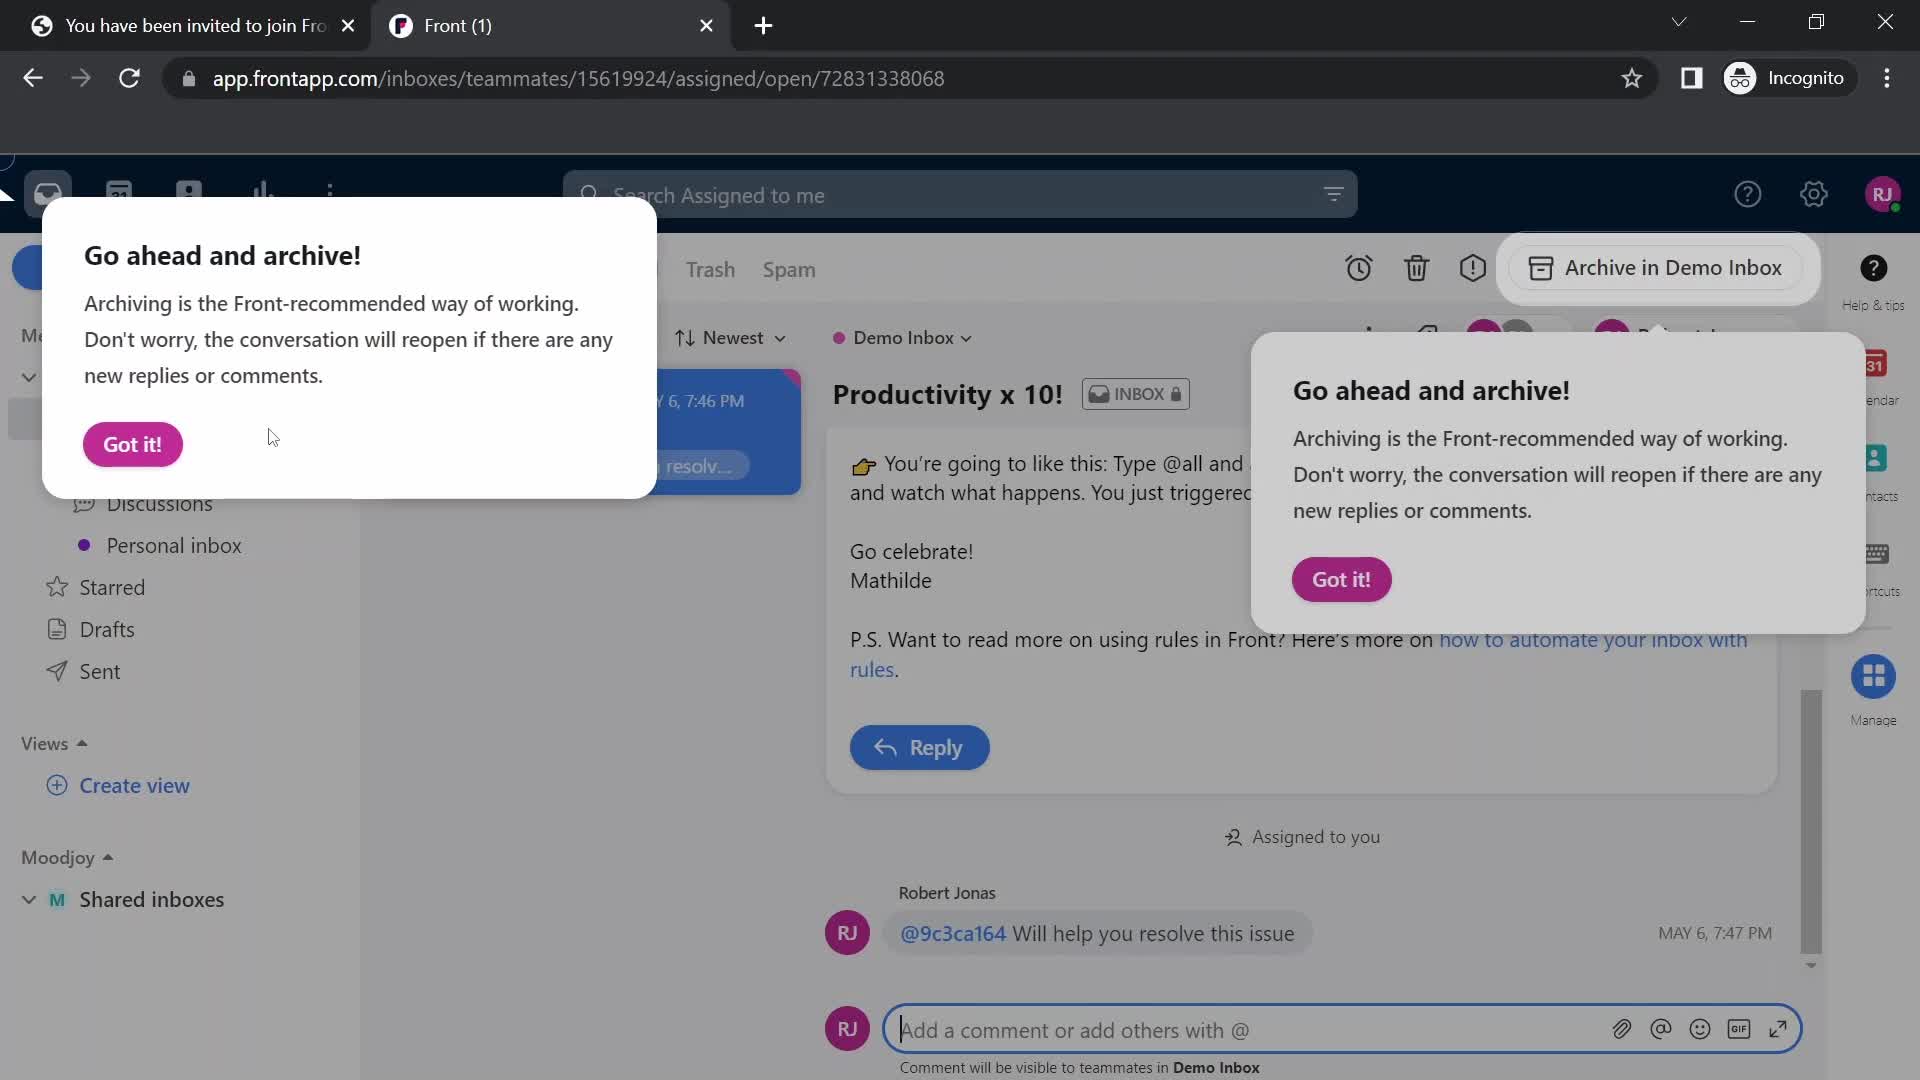Expand the Views section chevron
Image resolution: width=1920 pixels, height=1080 pixels.
tap(82, 742)
